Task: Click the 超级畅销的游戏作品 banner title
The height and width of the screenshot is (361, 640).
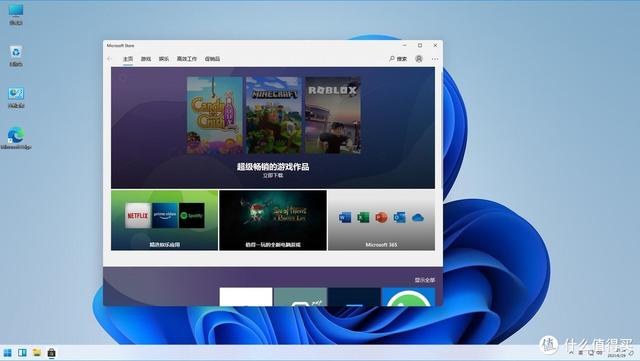Action: pos(273,167)
